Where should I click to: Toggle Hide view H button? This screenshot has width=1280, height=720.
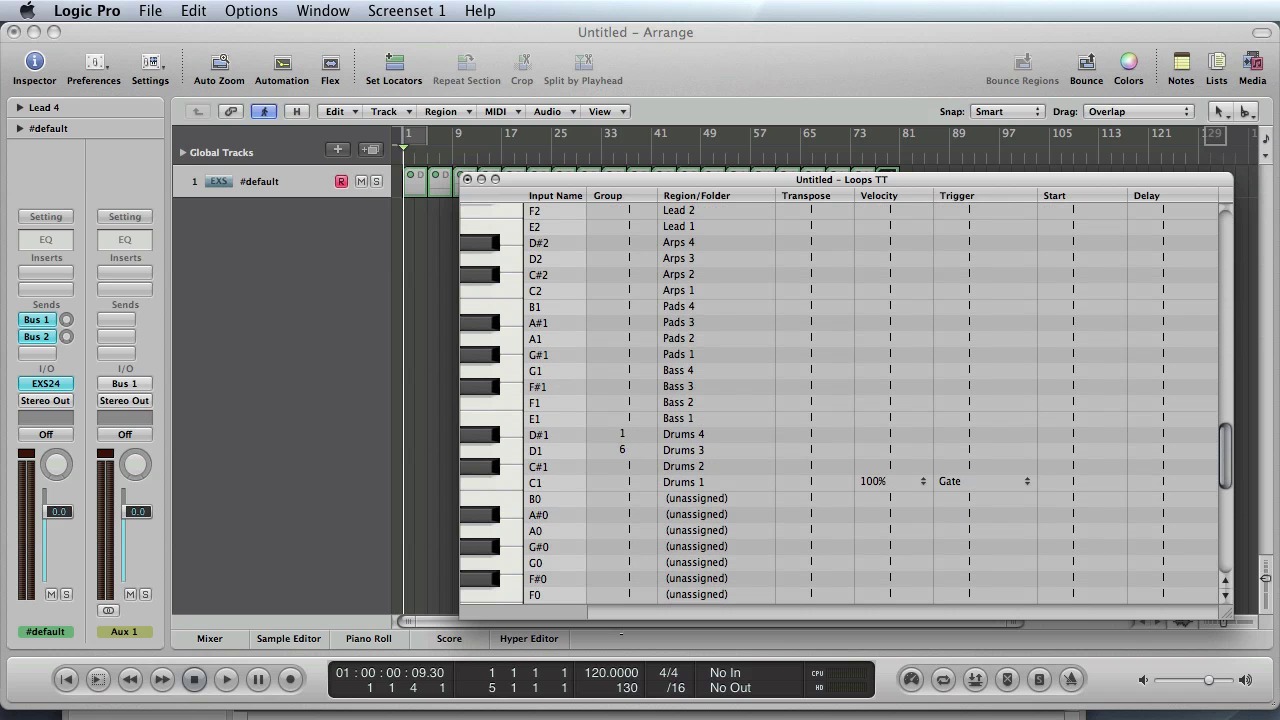point(296,112)
